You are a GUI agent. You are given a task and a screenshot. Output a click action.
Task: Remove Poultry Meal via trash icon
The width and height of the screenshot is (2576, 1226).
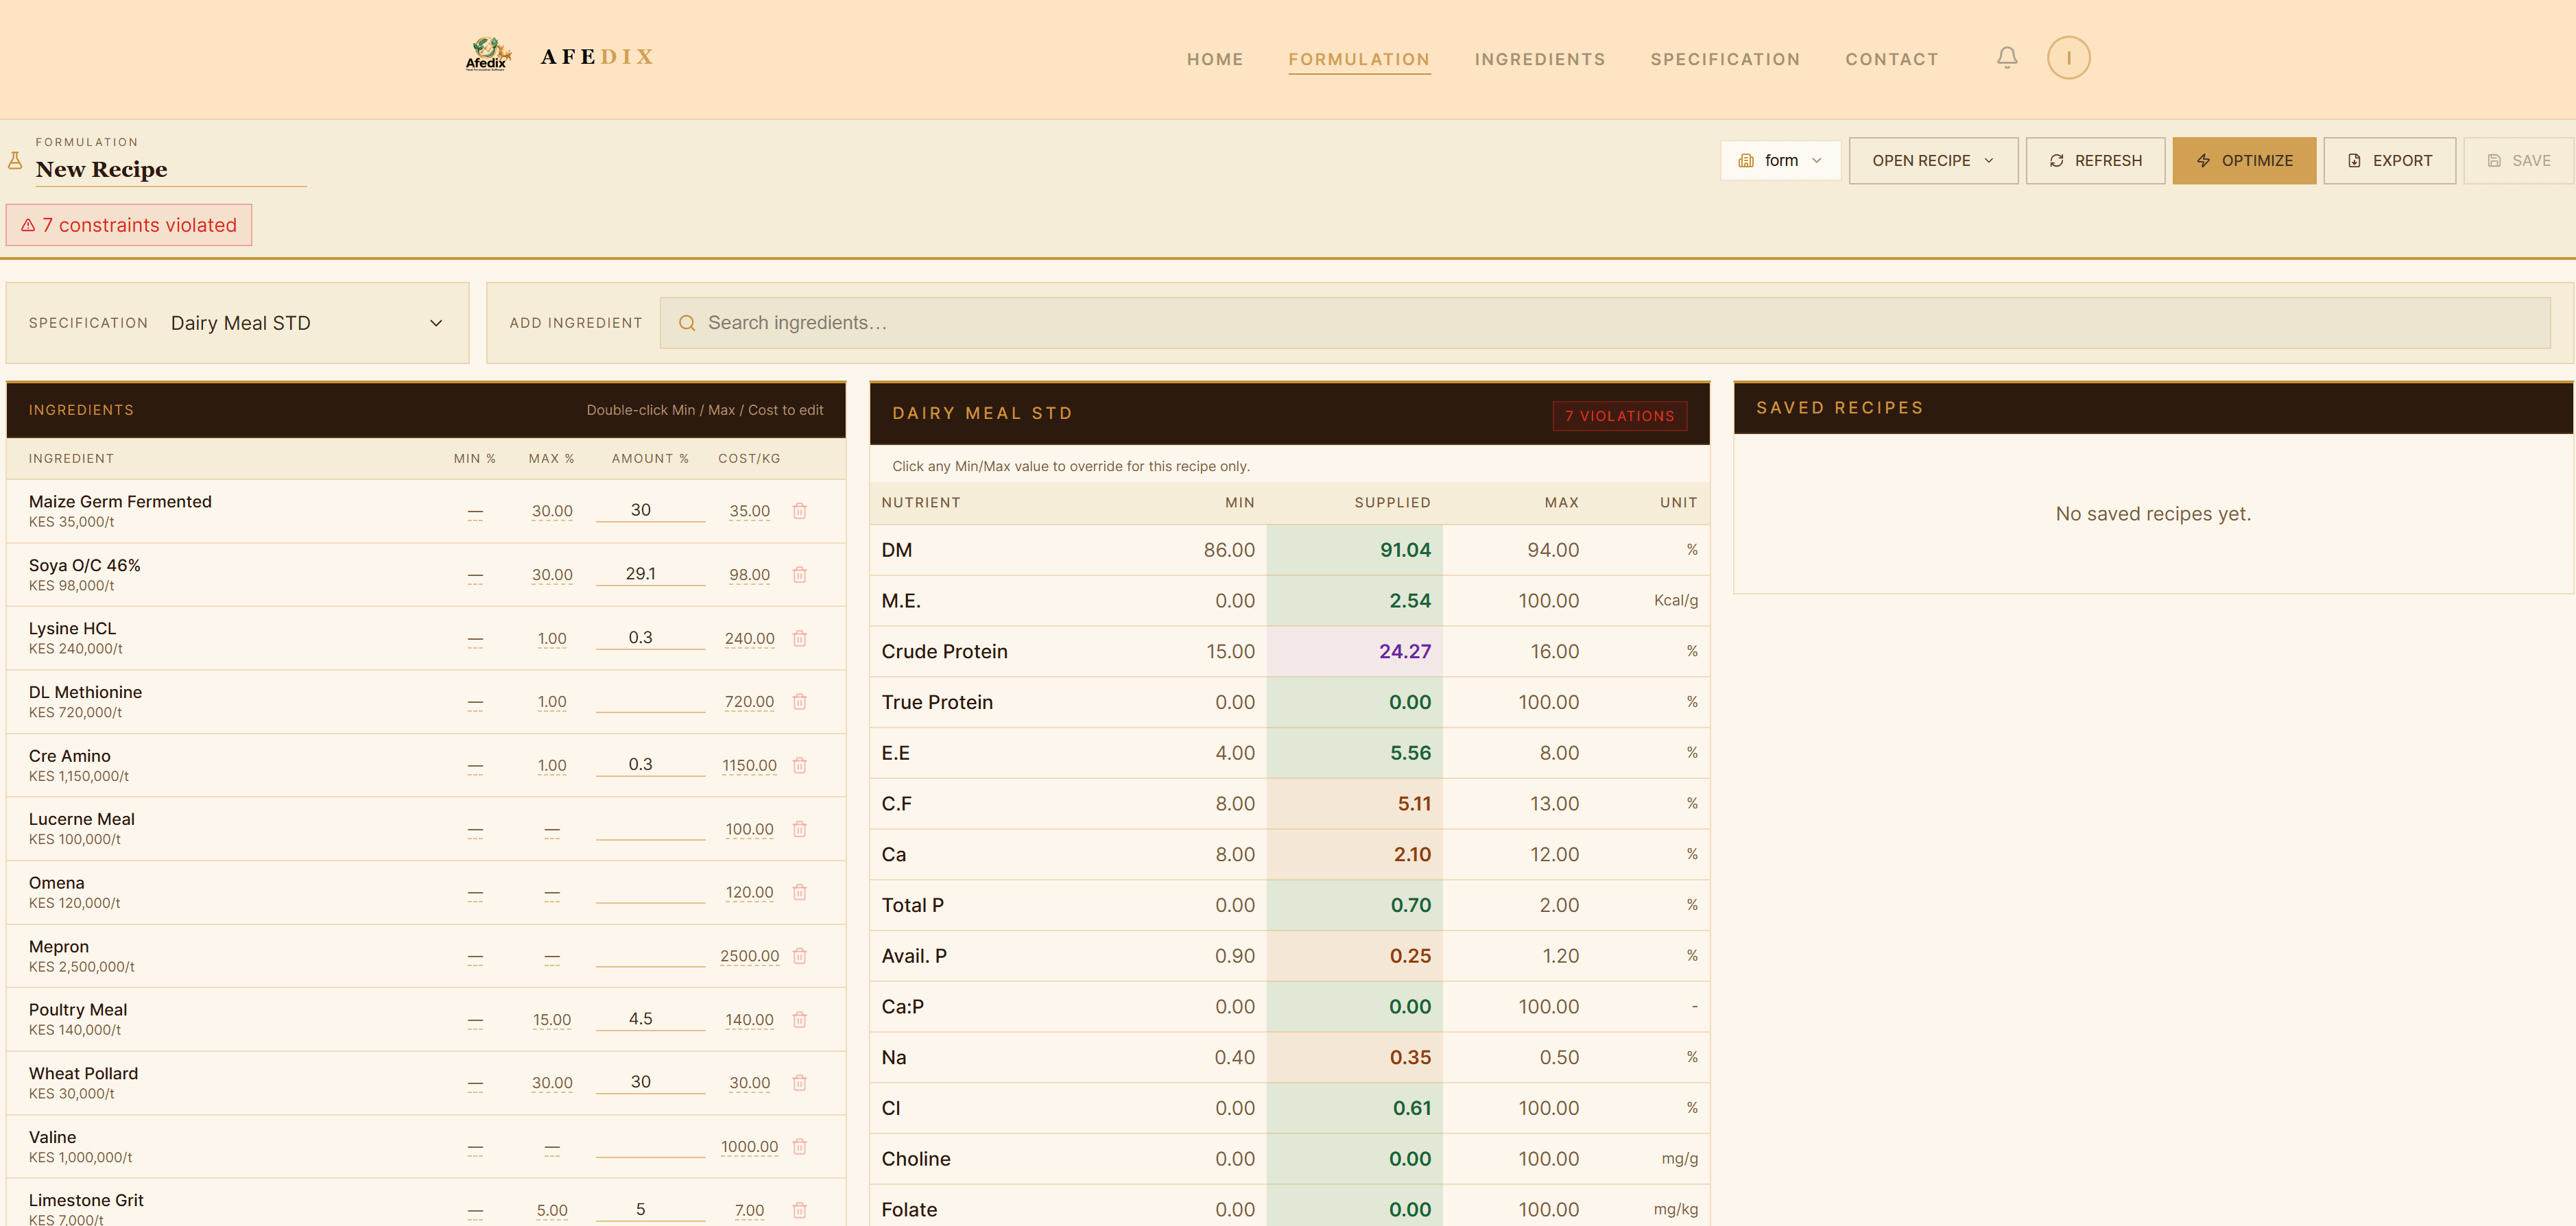(799, 1020)
